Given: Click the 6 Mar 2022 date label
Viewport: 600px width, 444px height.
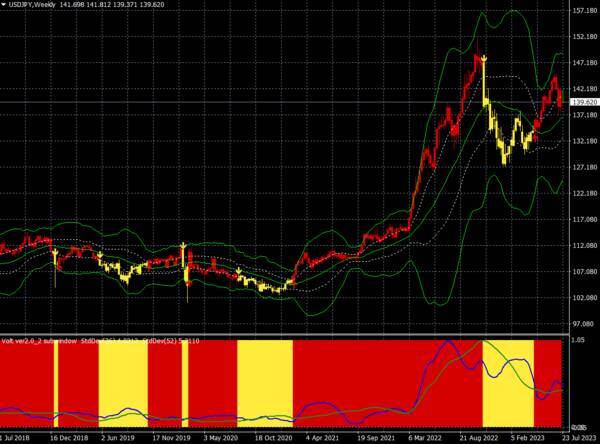Looking at the screenshot, I should coord(425,438).
